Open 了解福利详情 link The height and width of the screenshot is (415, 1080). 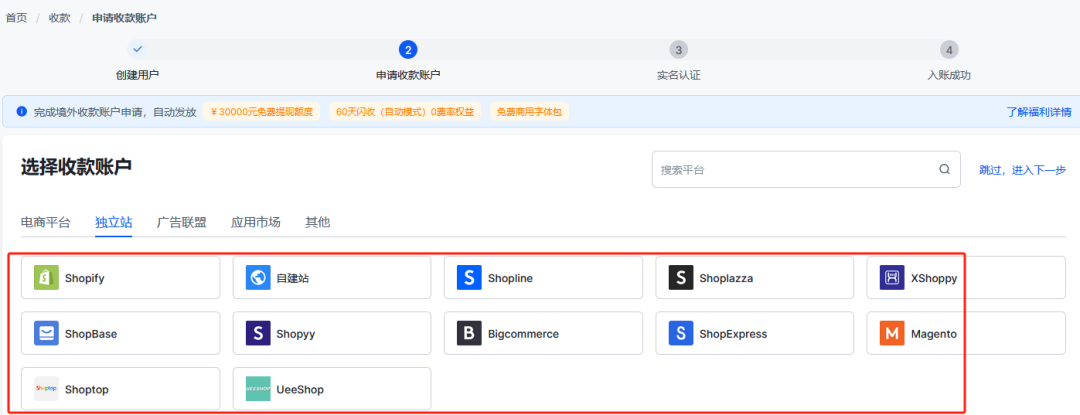coord(1039,112)
